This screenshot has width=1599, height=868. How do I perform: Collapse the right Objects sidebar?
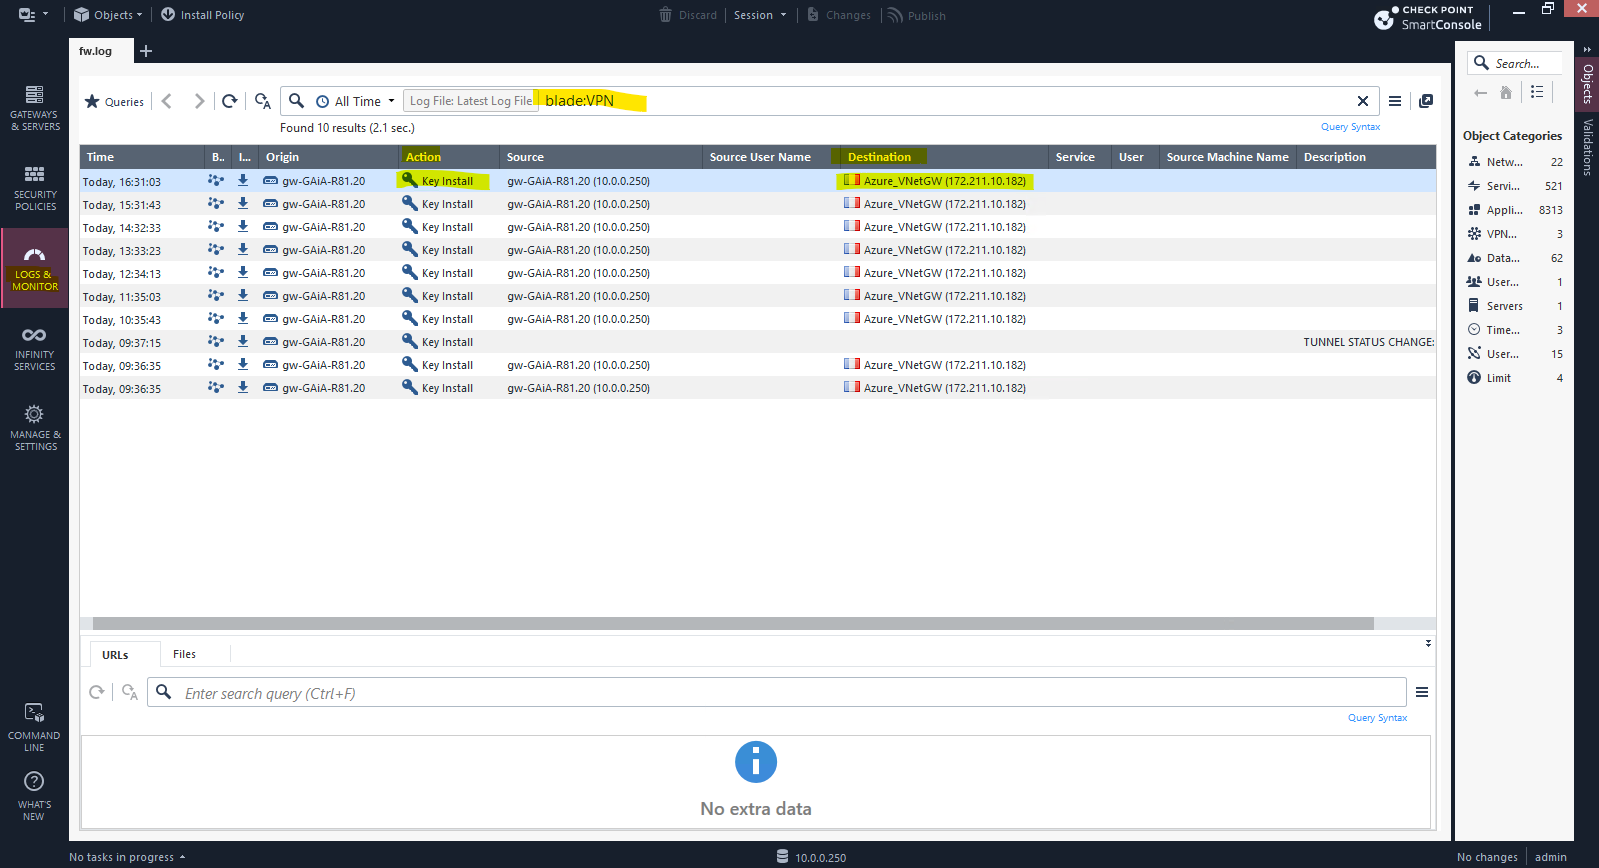tap(1587, 49)
